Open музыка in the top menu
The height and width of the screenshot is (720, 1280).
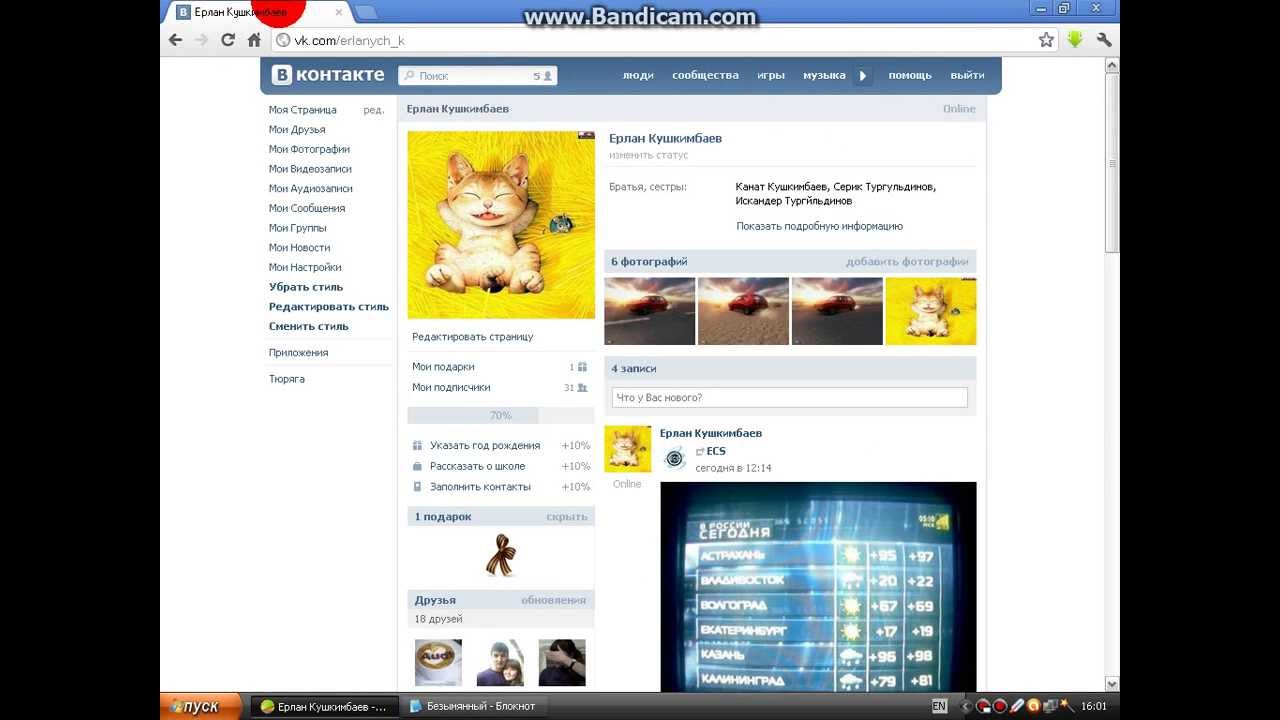click(824, 75)
